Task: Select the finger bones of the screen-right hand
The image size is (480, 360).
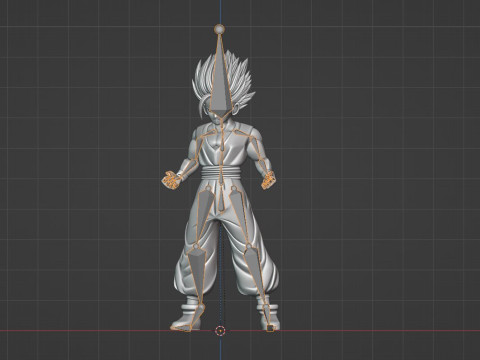Action: pyautogui.click(x=269, y=180)
